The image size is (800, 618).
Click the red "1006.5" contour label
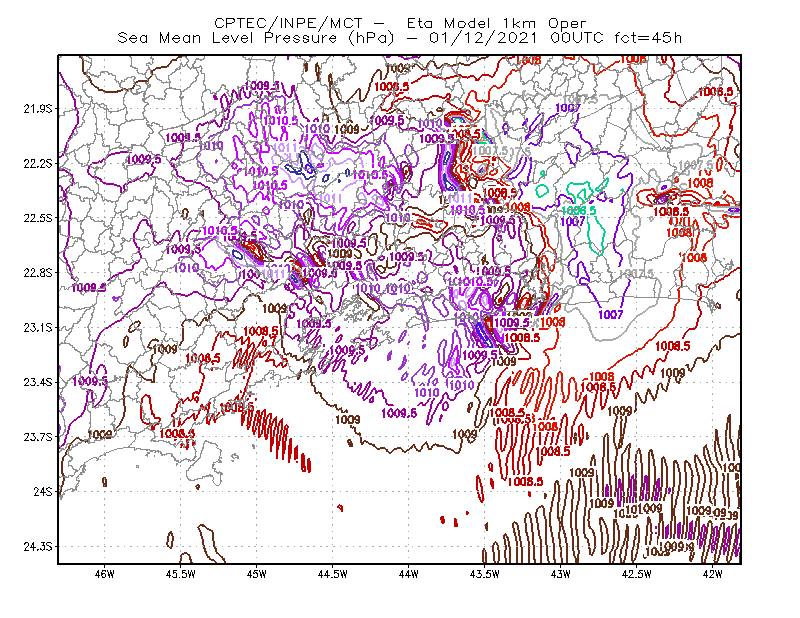(715, 91)
